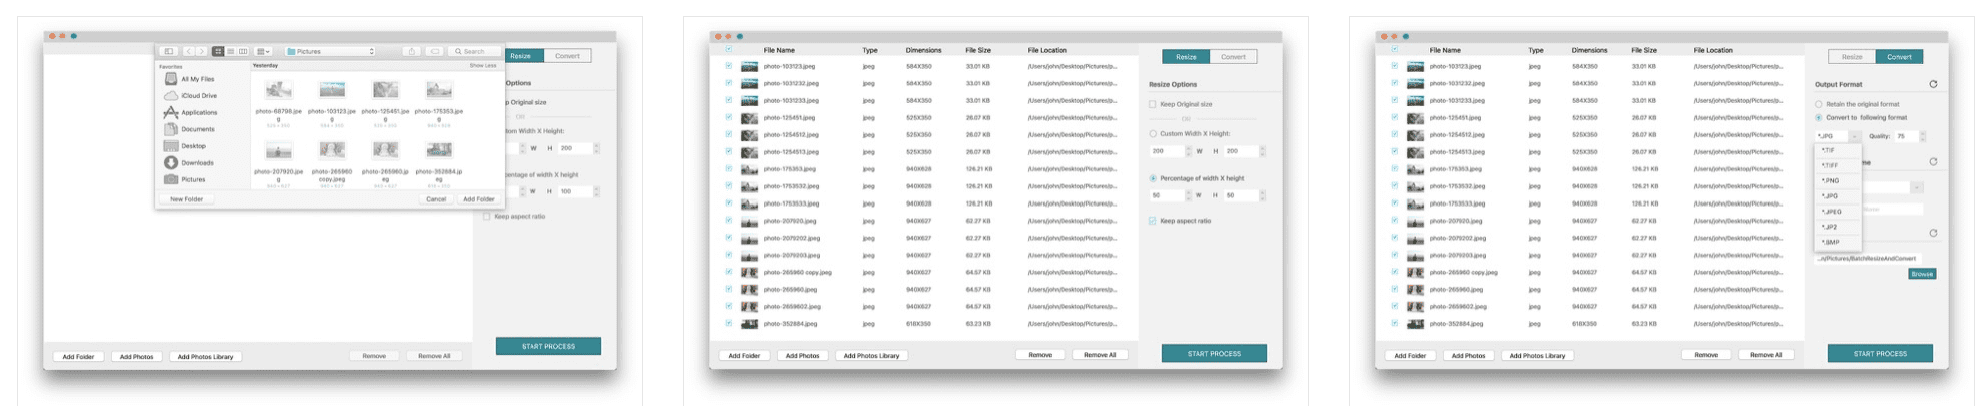The width and height of the screenshot is (1982, 406).
Task: Collapse the *.JPG output format combo box
Action: (x=1854, y=136)
